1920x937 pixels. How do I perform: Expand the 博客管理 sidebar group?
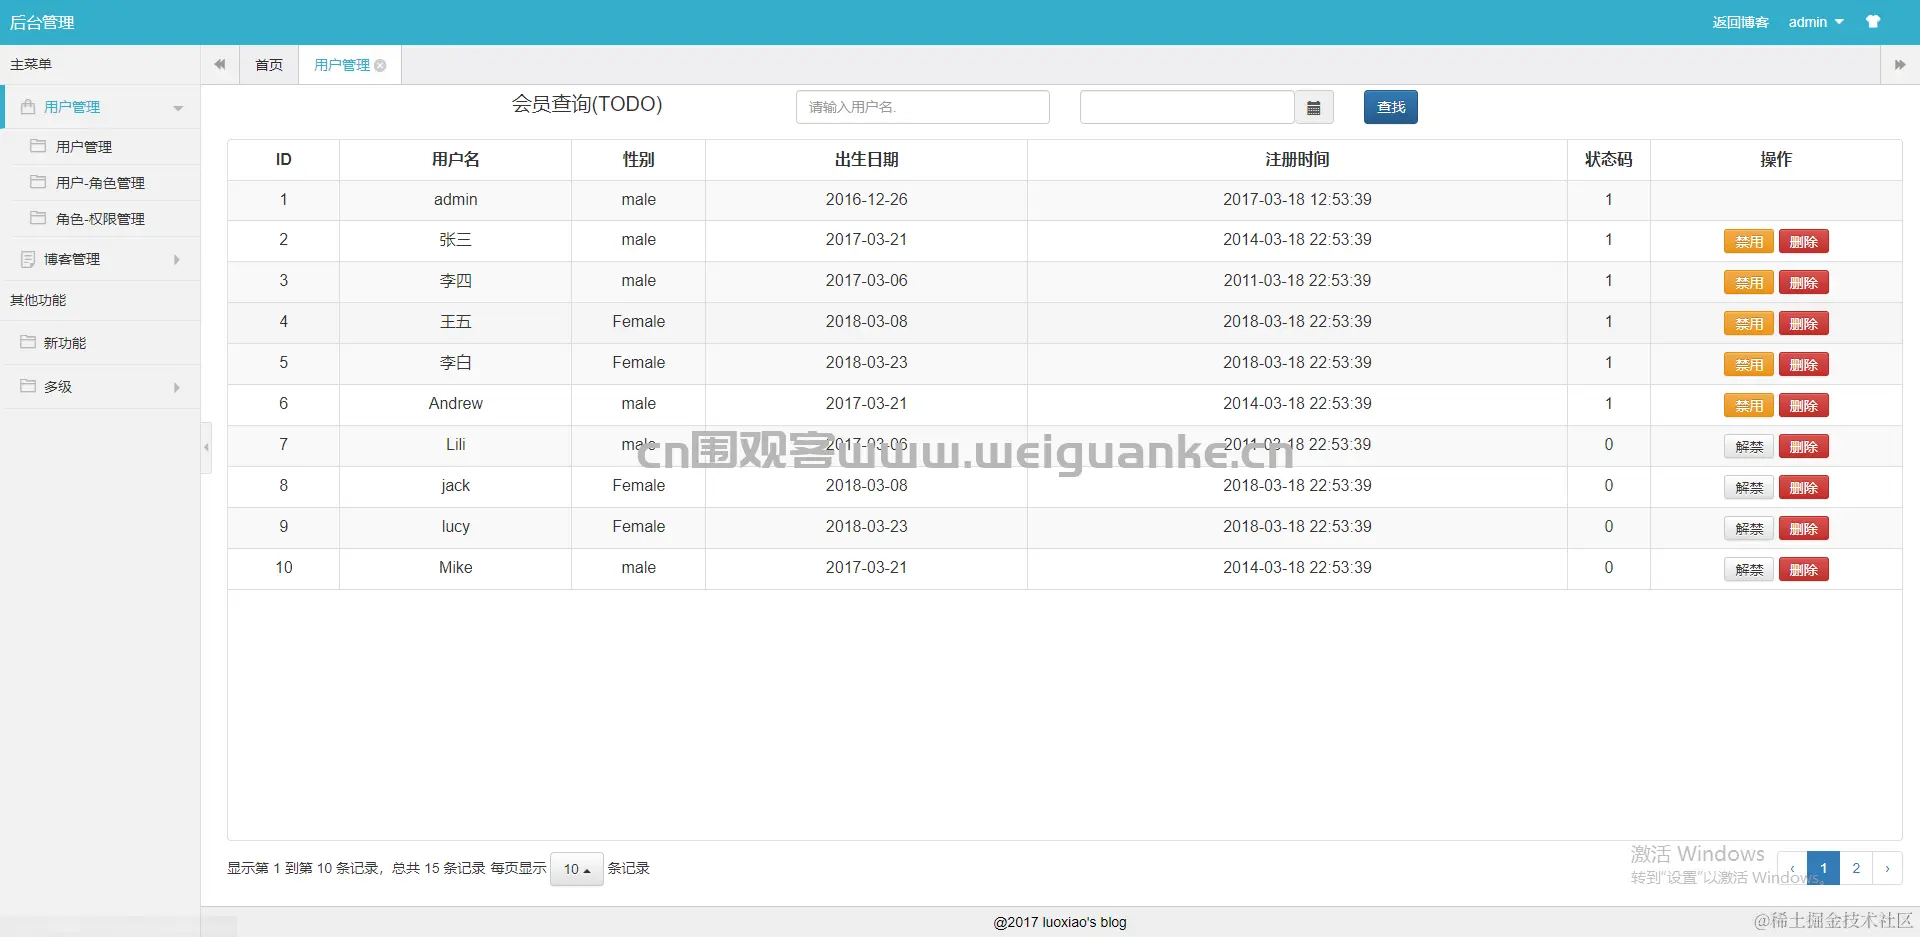177,260
